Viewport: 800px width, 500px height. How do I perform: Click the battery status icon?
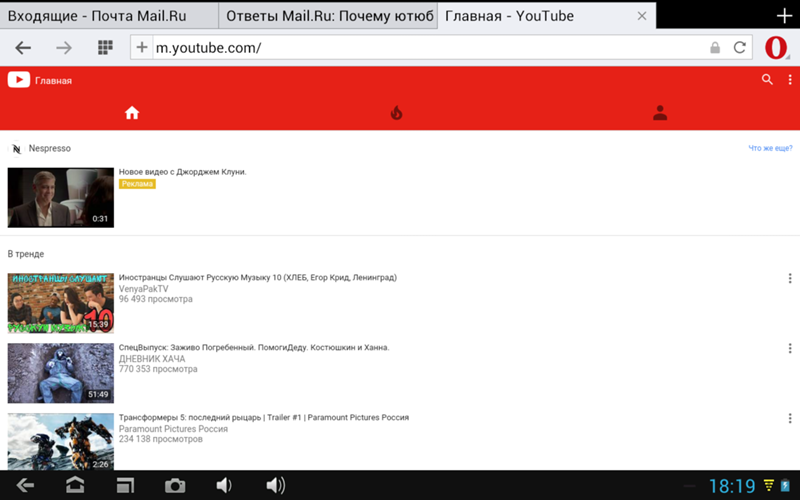click(786, 485)
